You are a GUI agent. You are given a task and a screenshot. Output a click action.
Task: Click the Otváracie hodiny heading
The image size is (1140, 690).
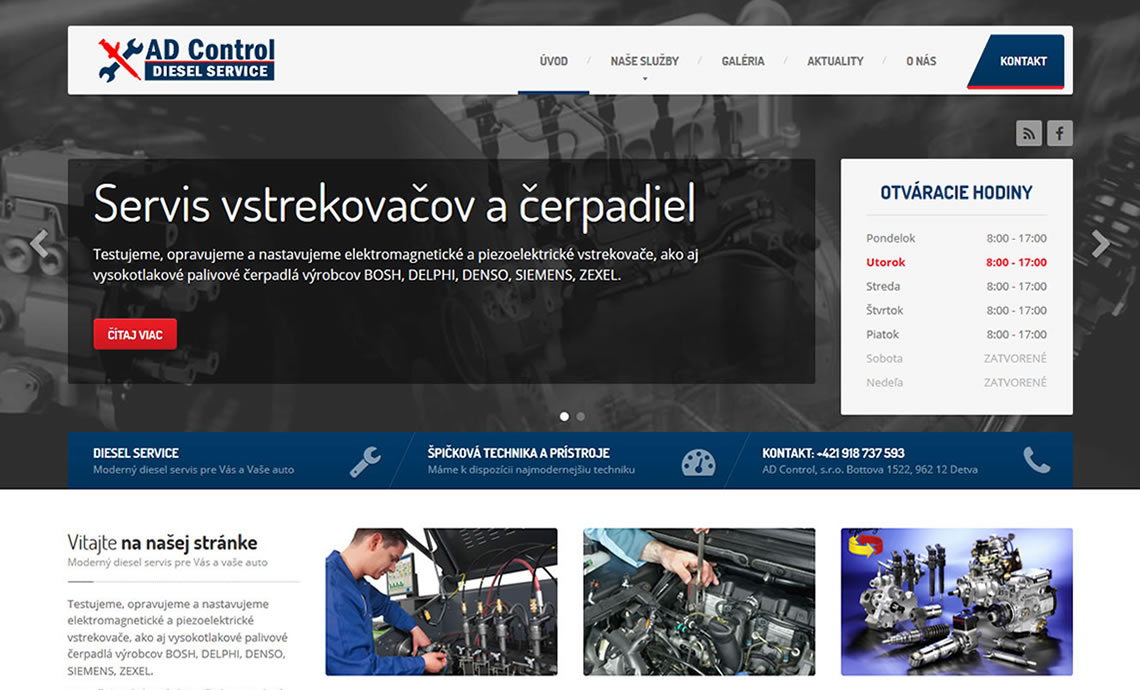(956, 193)
